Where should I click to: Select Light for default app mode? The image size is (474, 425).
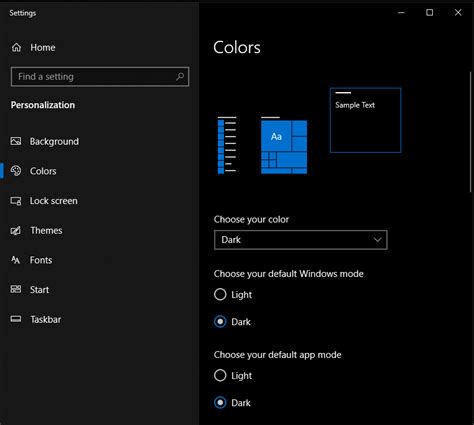coord(220,375)
